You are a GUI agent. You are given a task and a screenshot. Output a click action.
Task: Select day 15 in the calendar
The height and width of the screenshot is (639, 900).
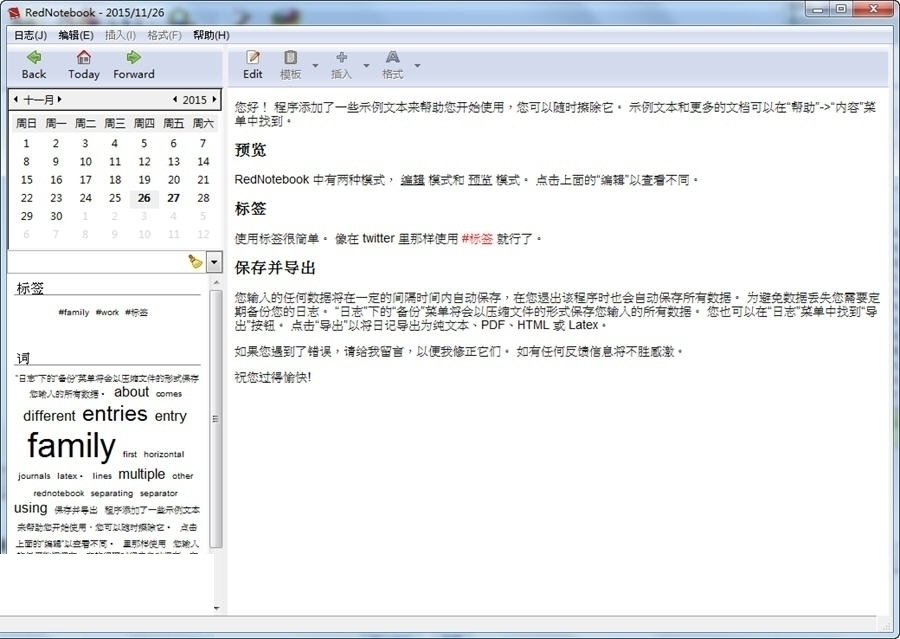[x=26, y=180]
